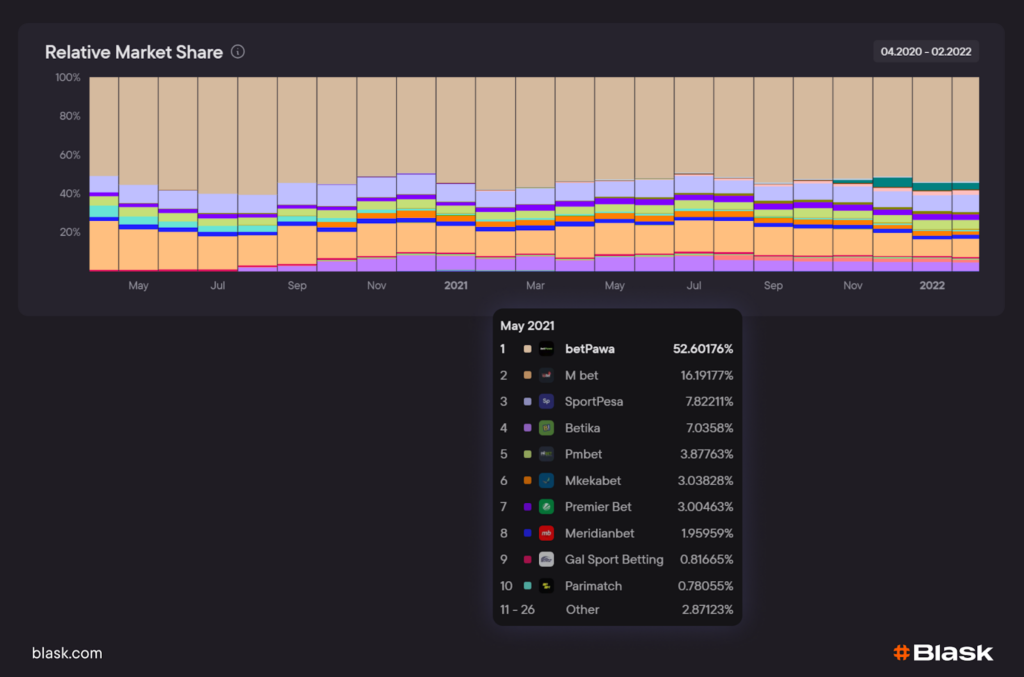1024x677 pixels.
Task: Click the blask.com link
Action: (67, 653)
